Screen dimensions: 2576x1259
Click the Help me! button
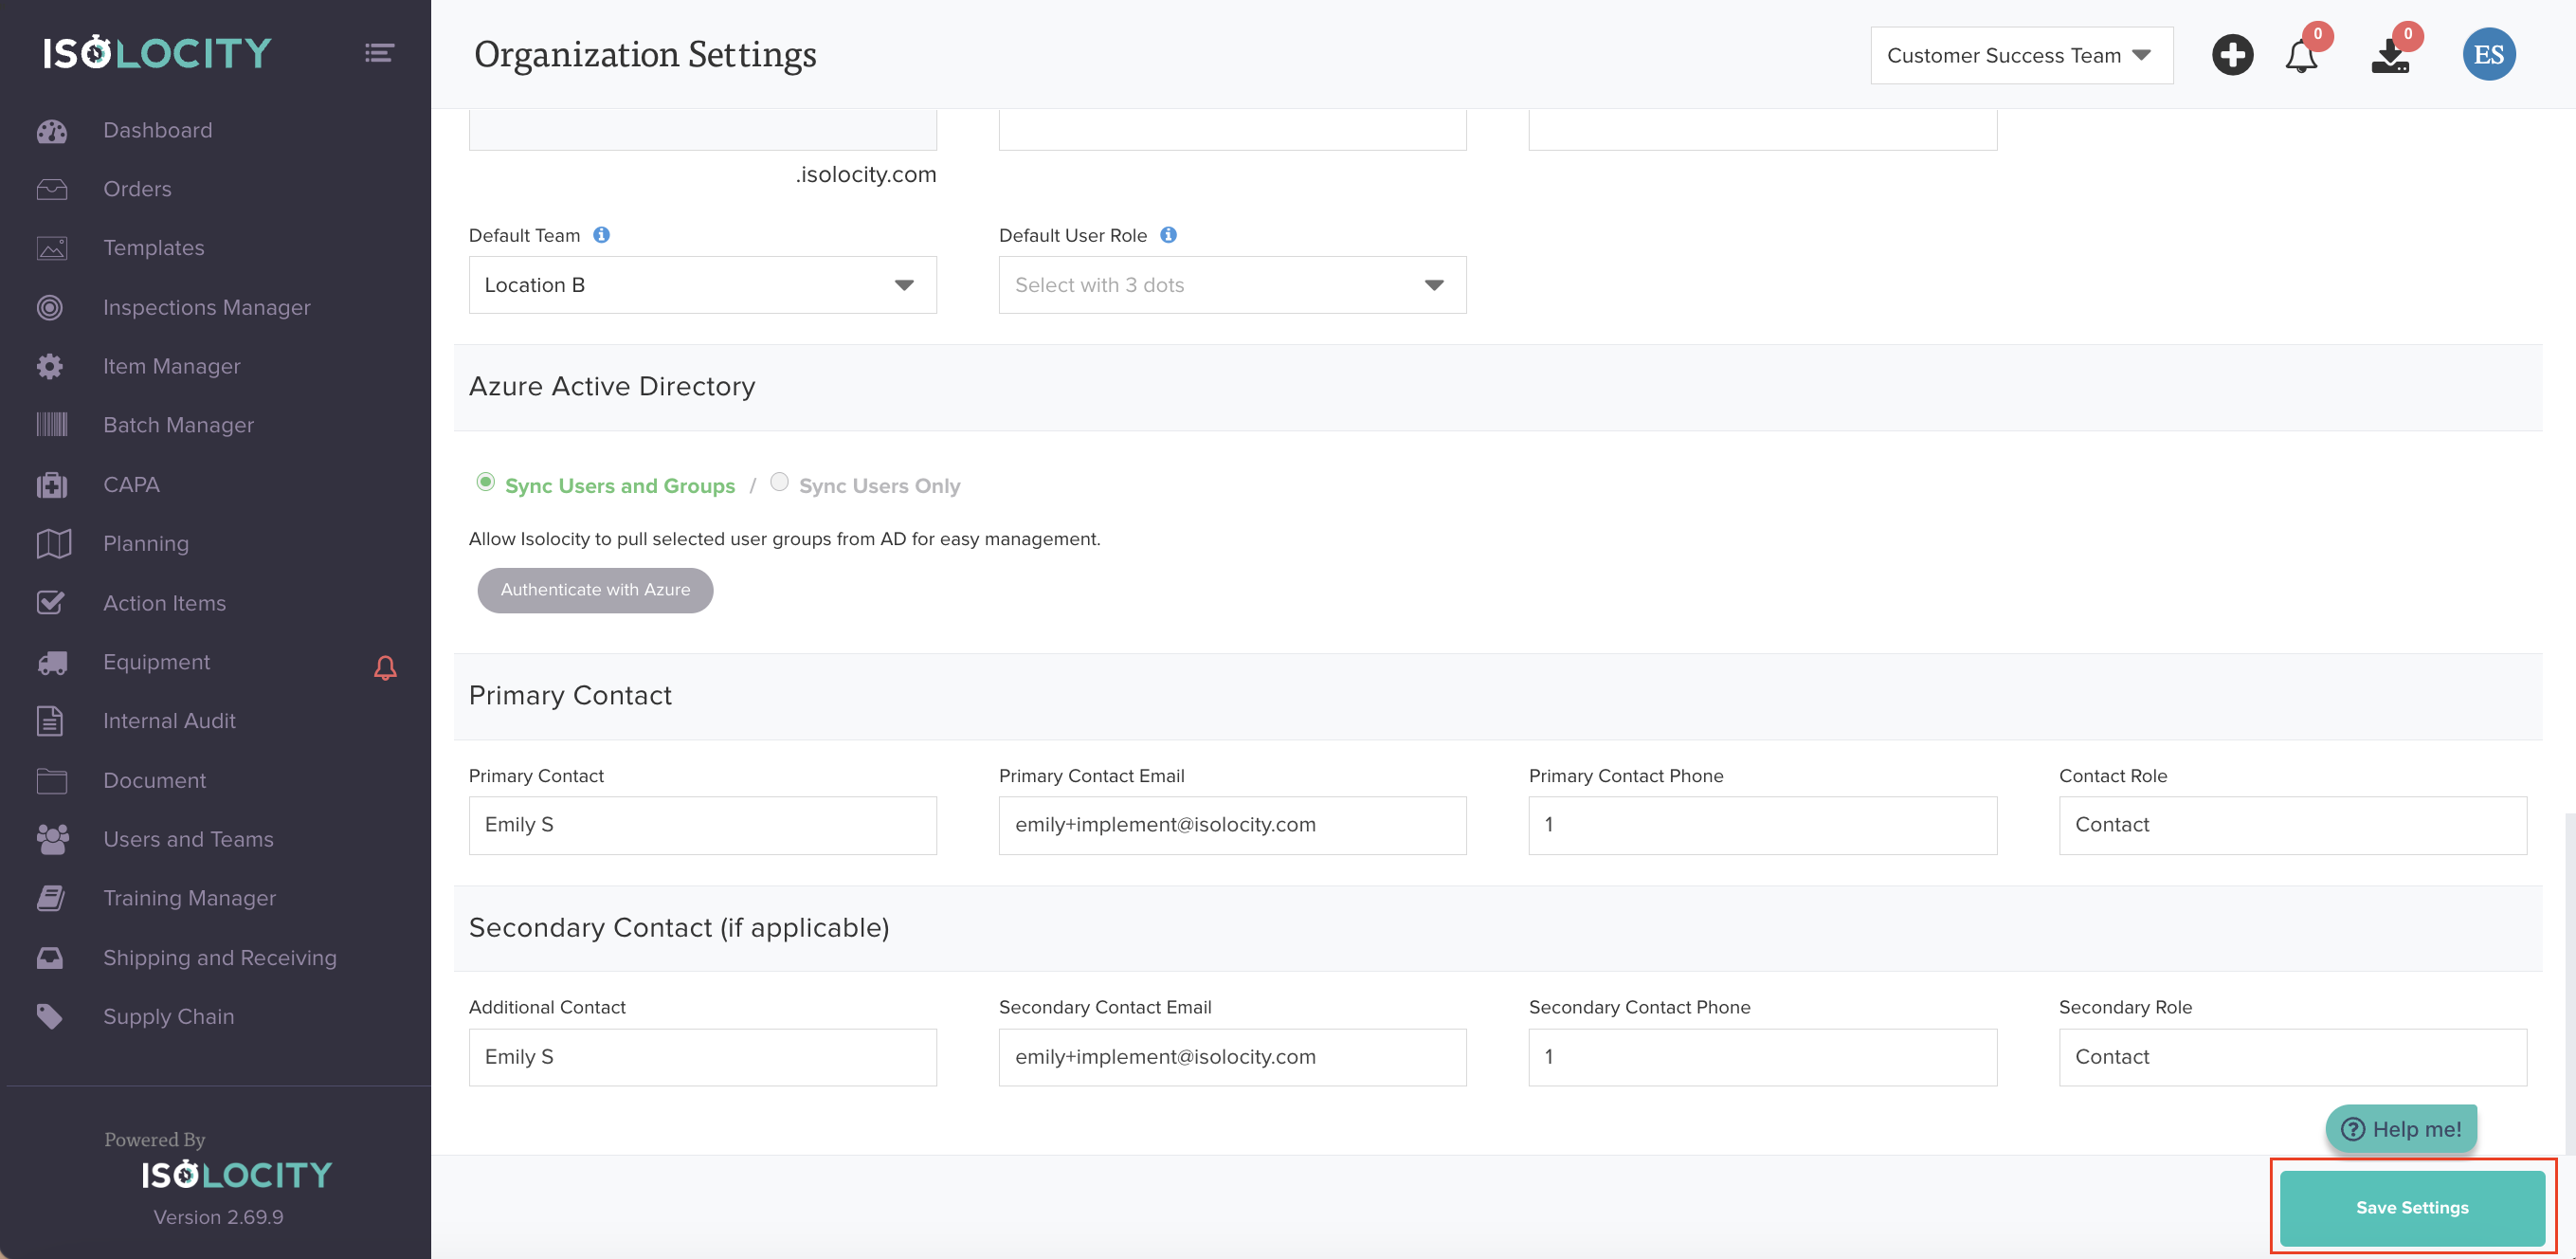pos(2400,1129)
